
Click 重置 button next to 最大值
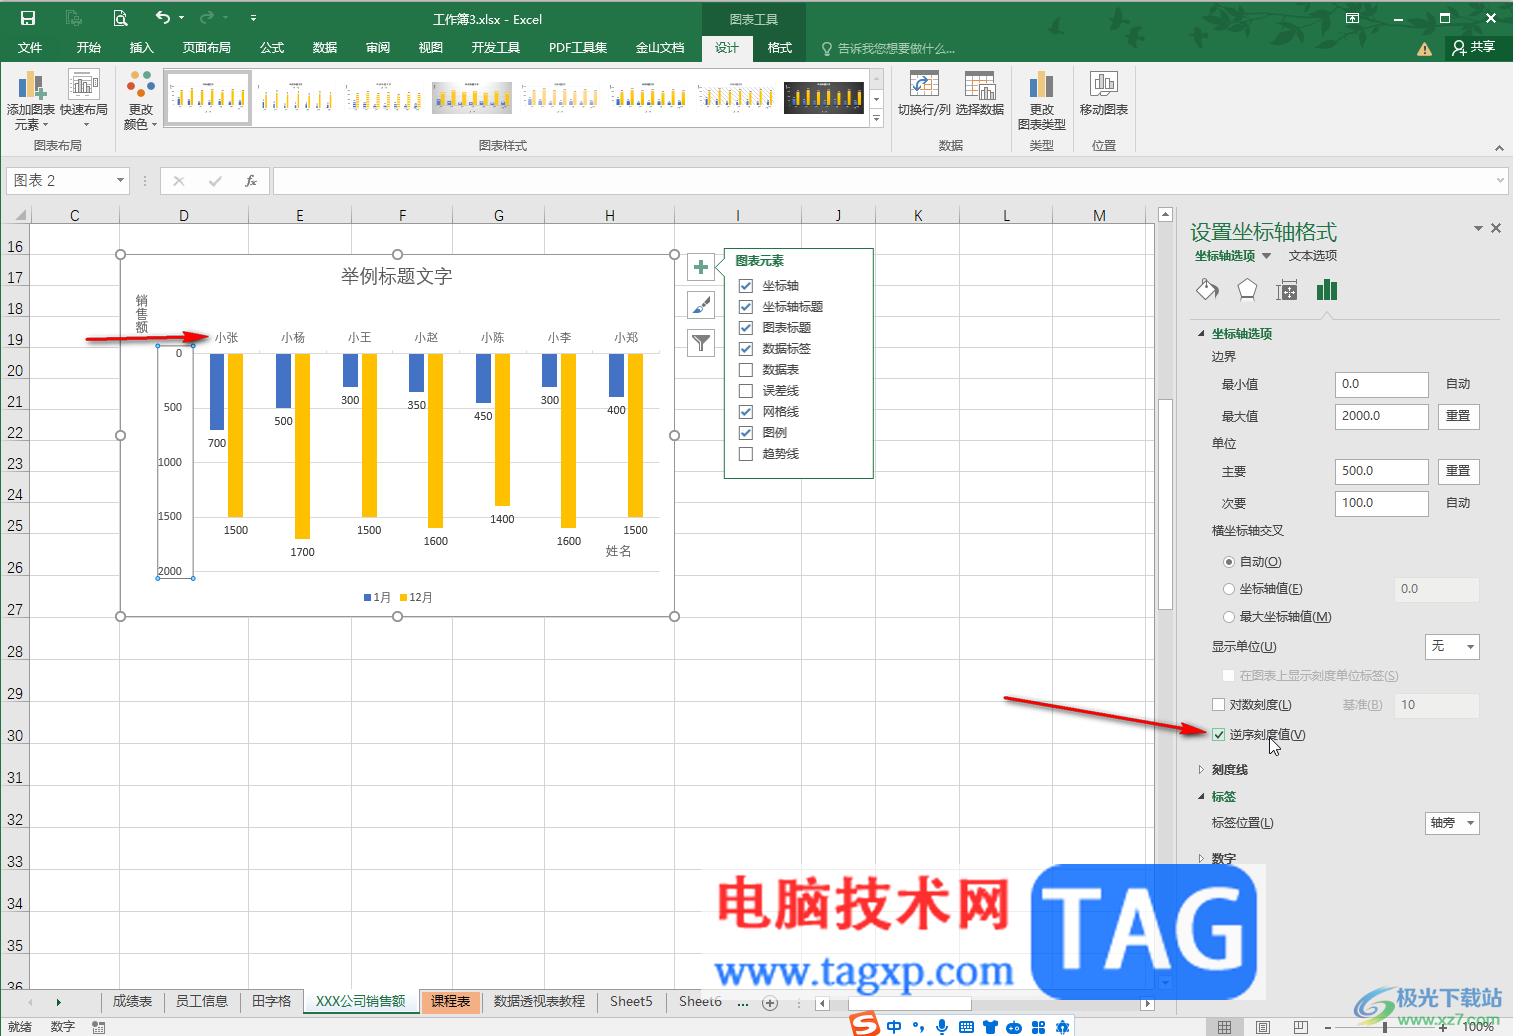pyautogui.click(x=1458, y=416)
